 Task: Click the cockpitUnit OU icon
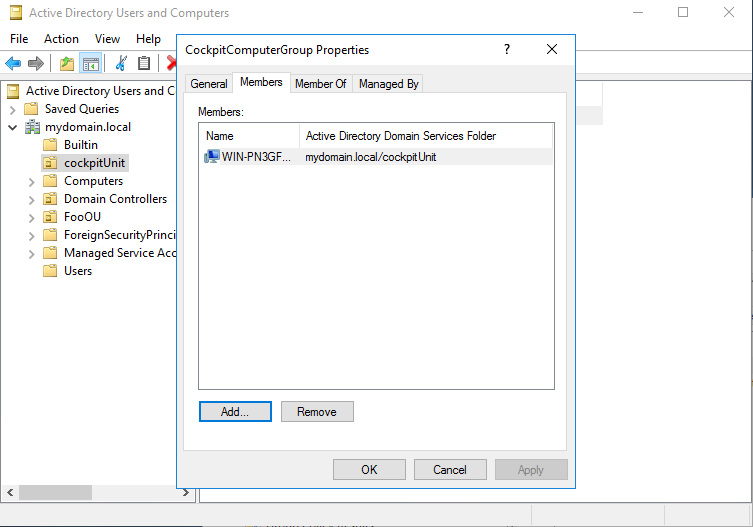[x=50, y=163]
